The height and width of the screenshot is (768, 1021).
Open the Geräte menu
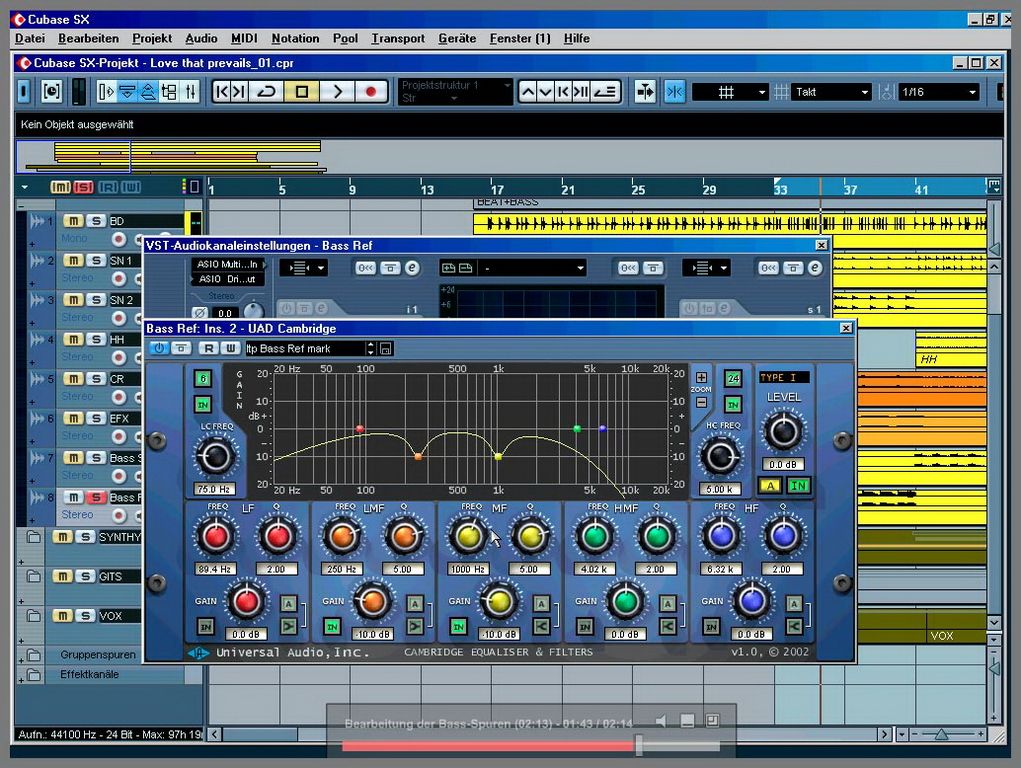tap(457, 38)
